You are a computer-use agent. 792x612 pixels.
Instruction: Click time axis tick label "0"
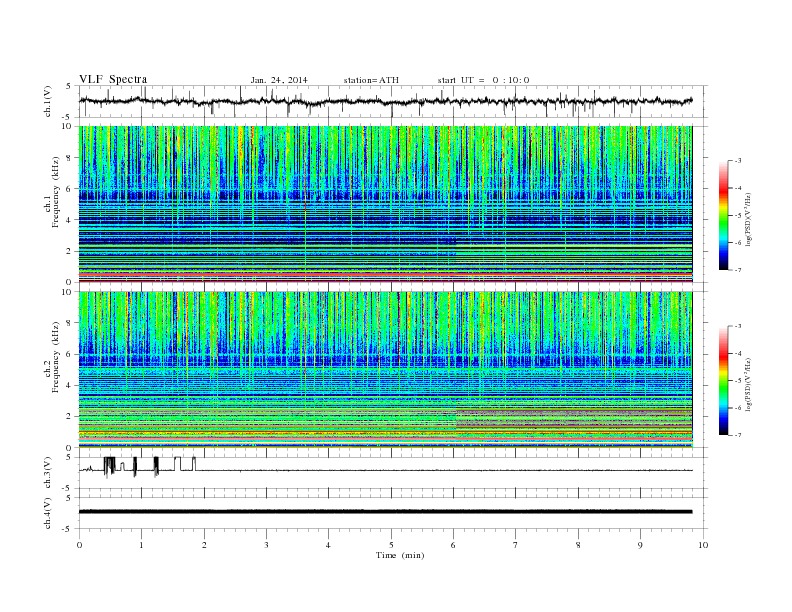point(79,545)
